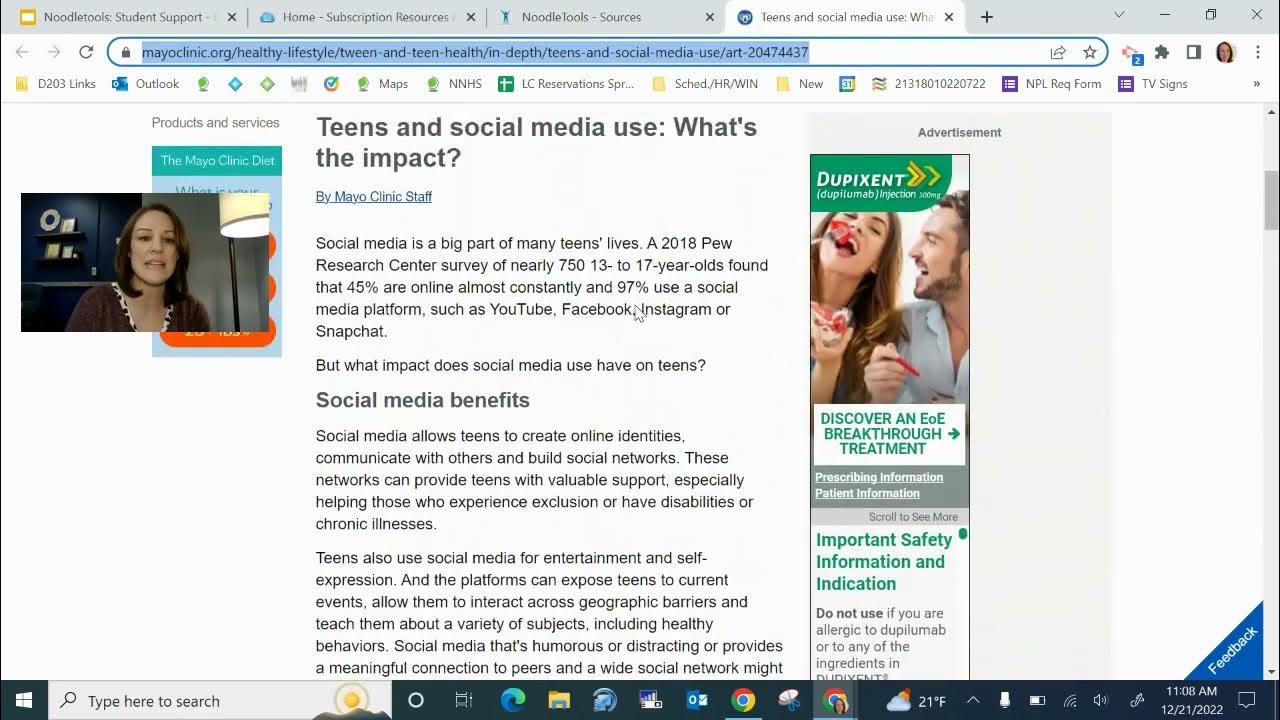This screenshot has height=720, width=1280.
Task: Click the taskbar volume speaker icon
Action: [x=1101, y=700]
